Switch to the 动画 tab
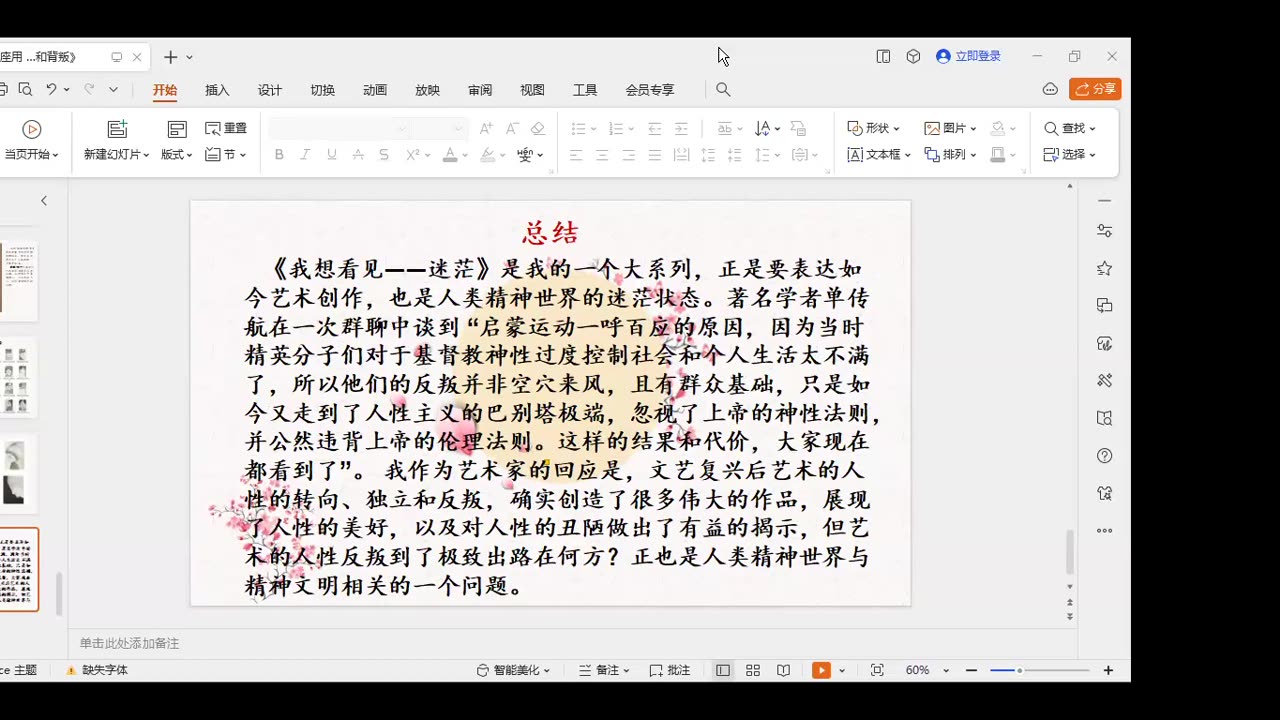 (375, 90)
